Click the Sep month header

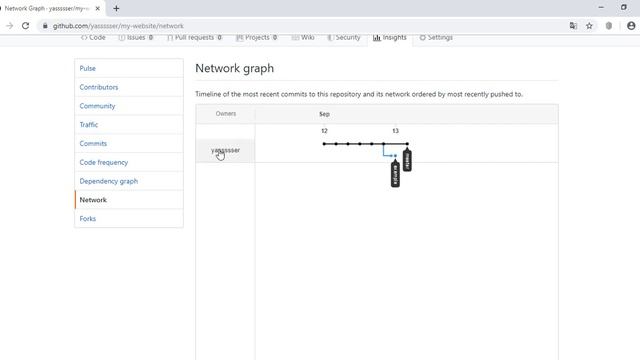[x=324, y=114]
